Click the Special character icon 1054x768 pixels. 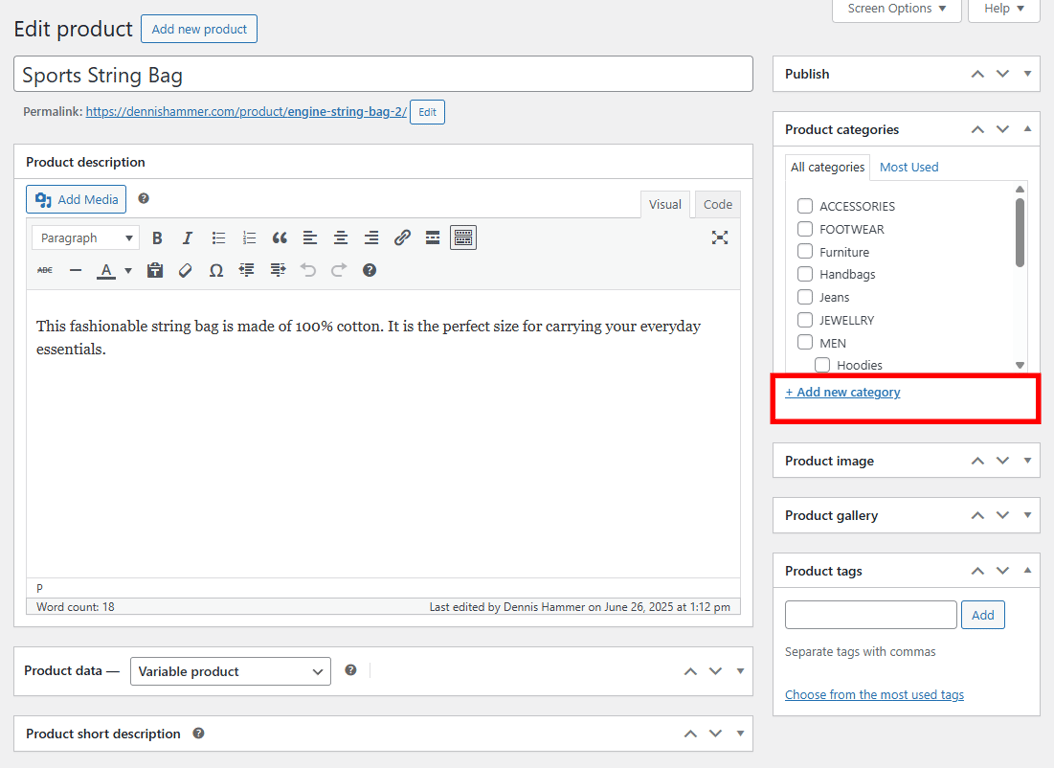pyautogui.click(x=216, y=270)
